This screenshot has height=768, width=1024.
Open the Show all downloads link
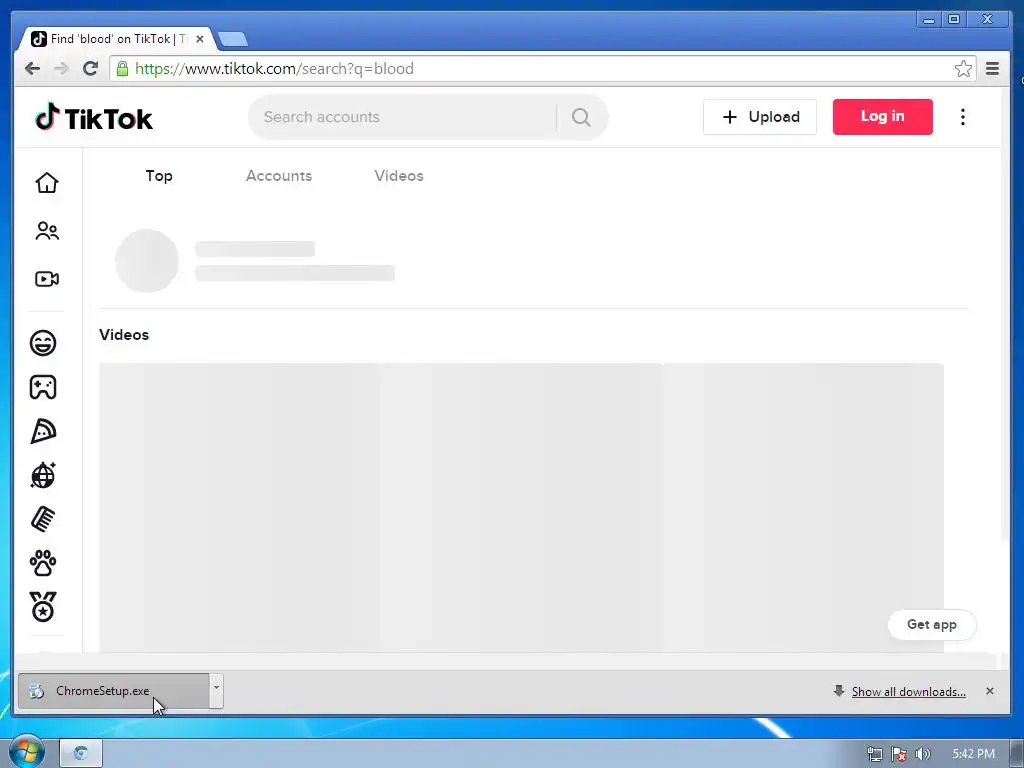908,692
